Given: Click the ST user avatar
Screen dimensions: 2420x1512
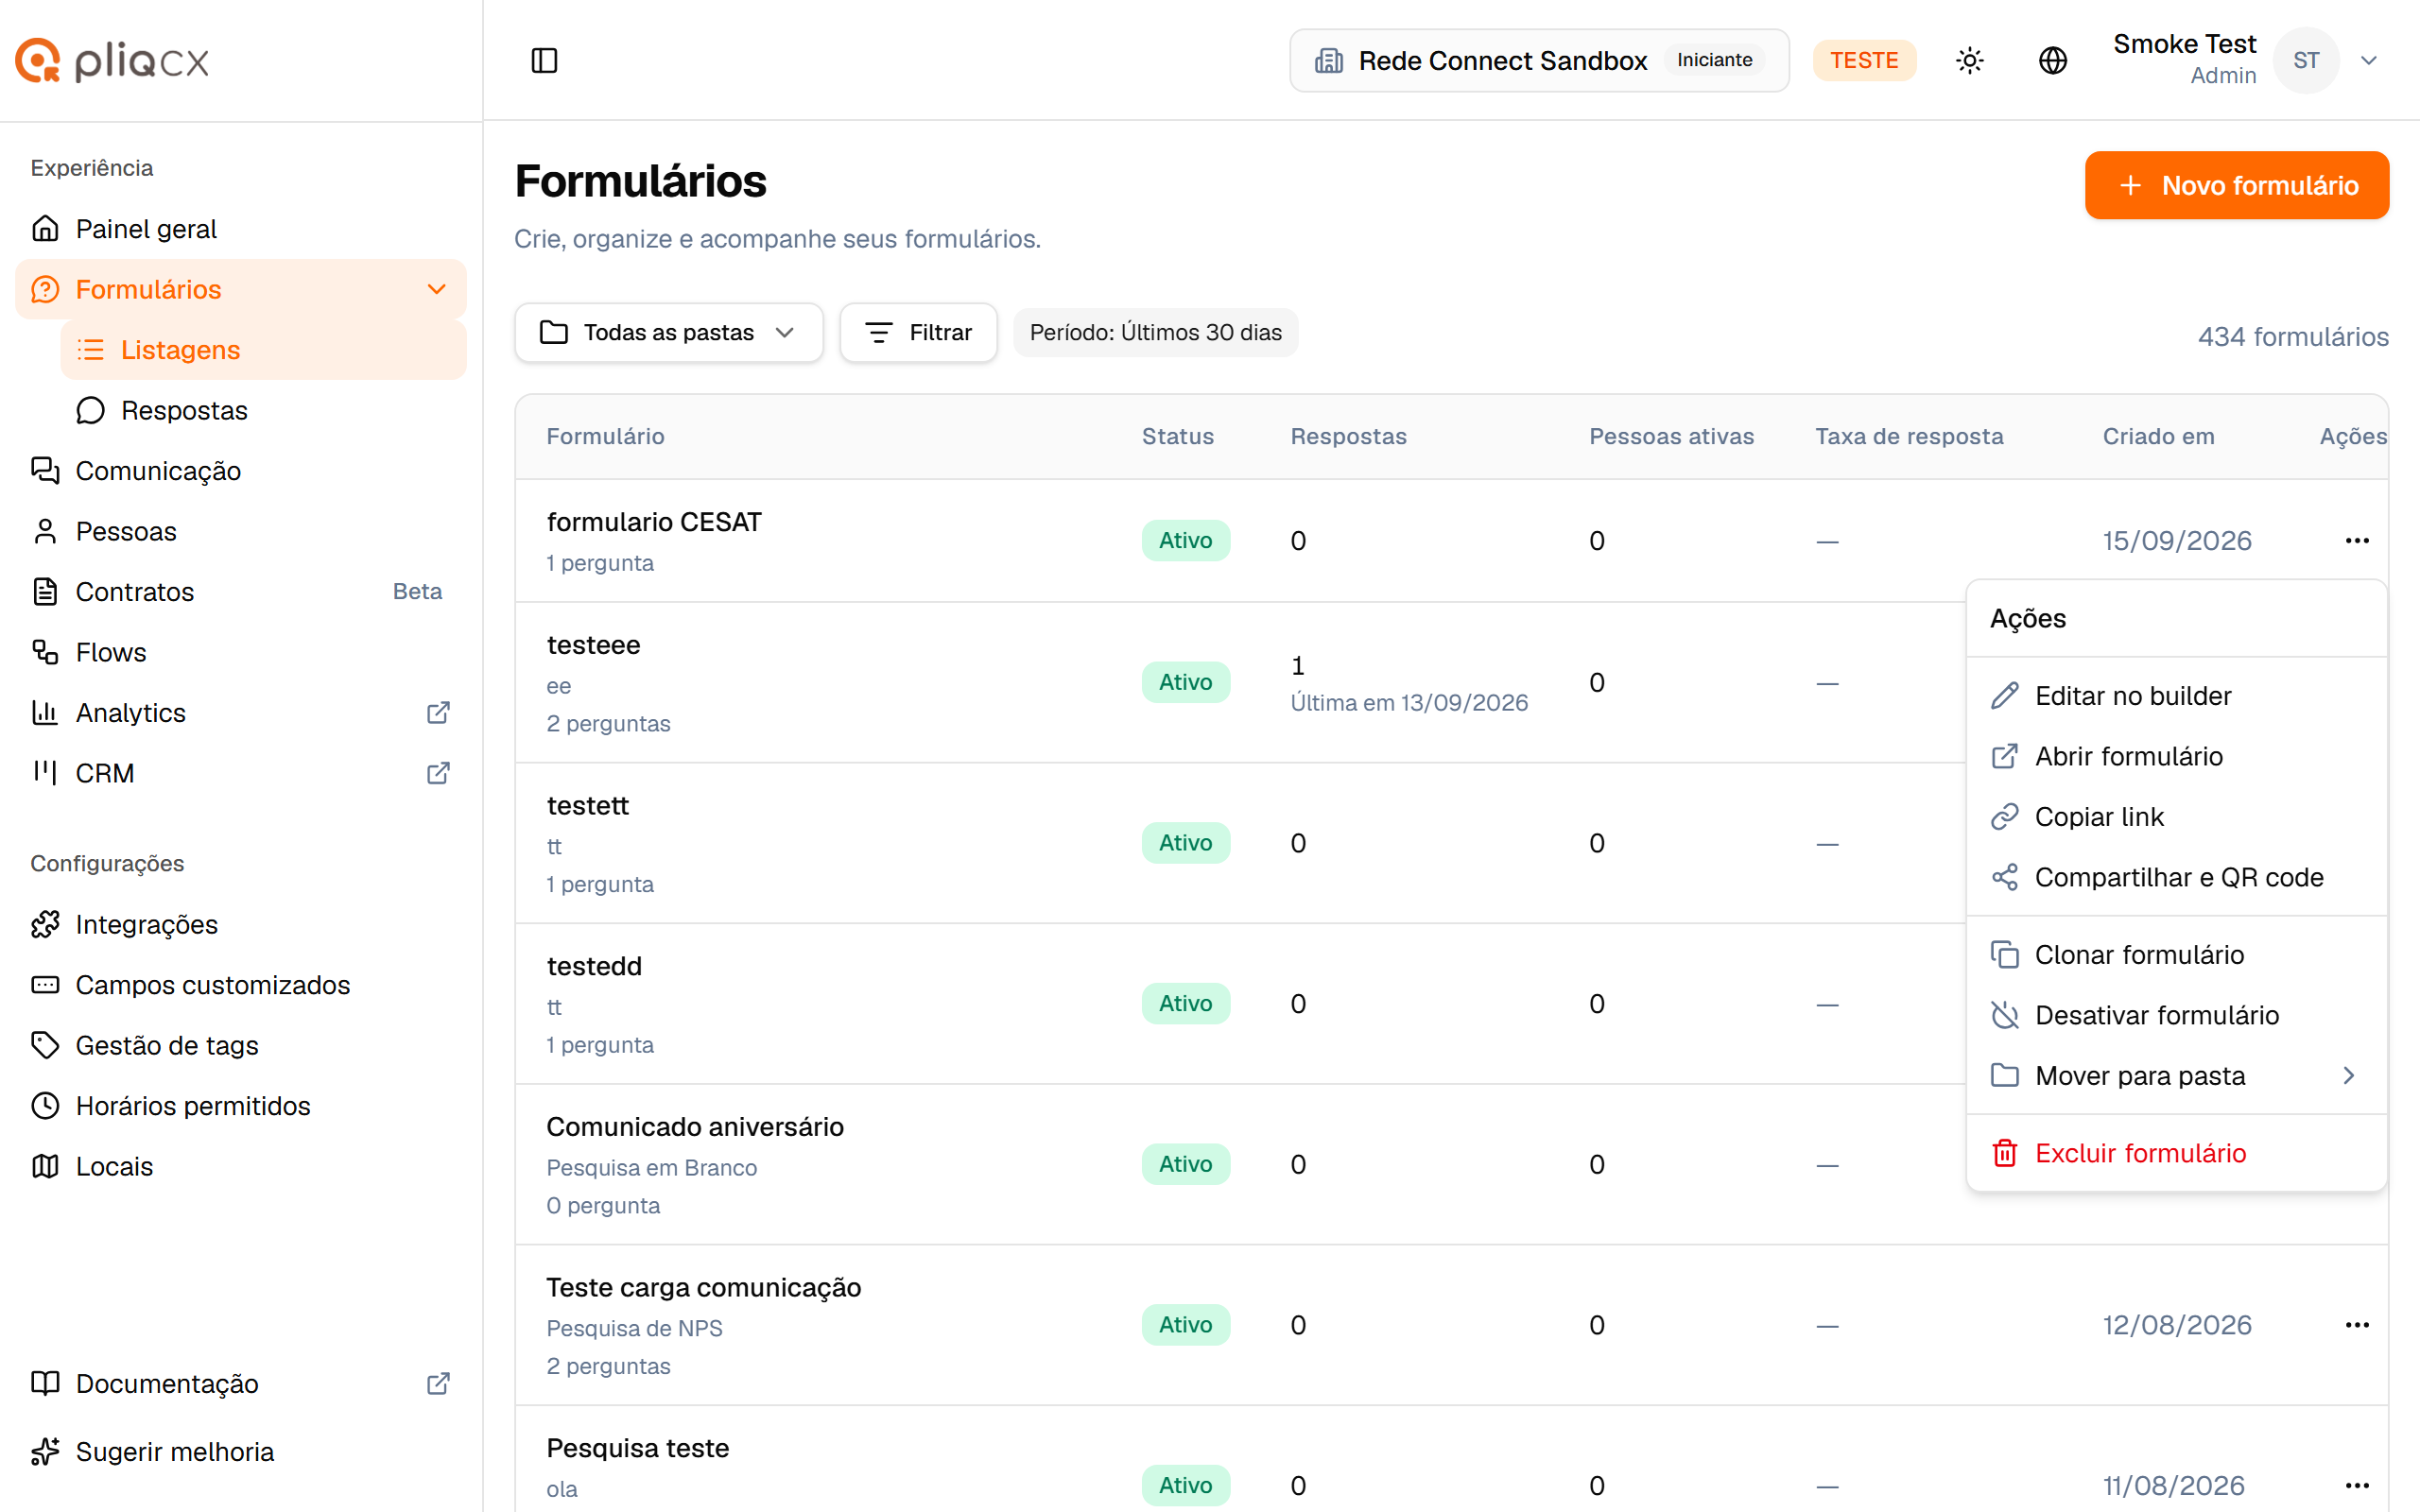Looking at the screenshot, I should pos(2305,60).
